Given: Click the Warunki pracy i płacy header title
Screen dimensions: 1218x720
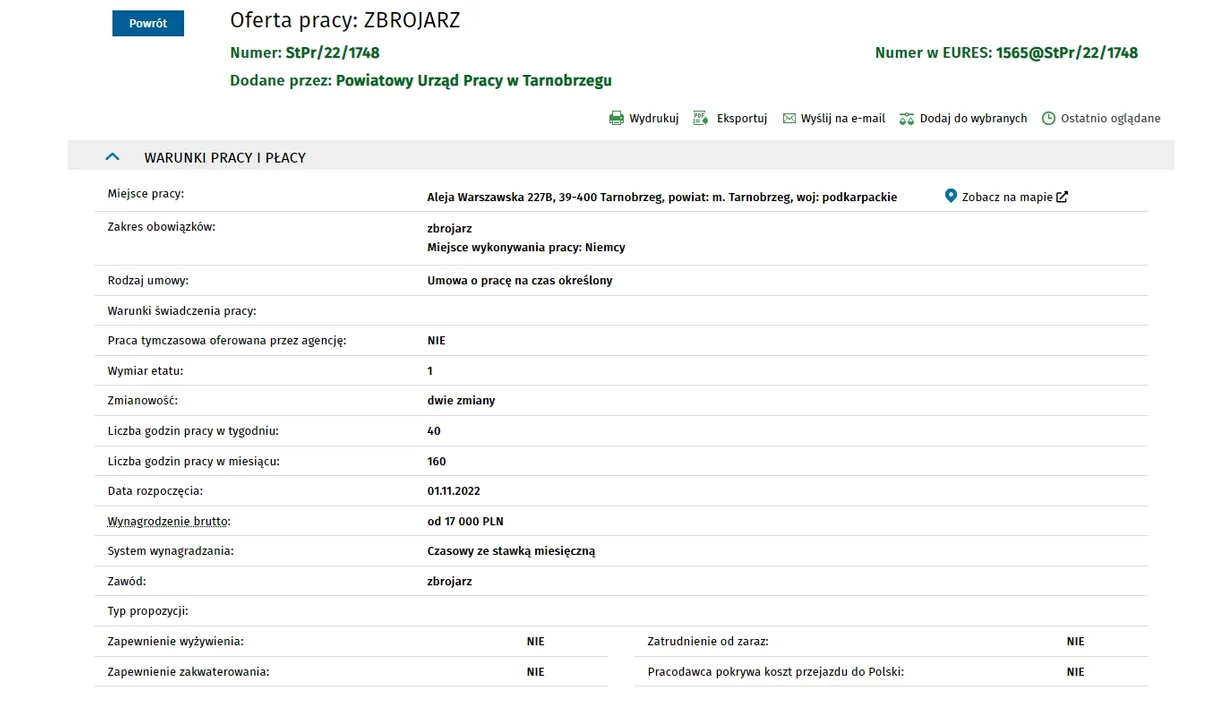Looking at the screenshot, I should tap(225, 158).
